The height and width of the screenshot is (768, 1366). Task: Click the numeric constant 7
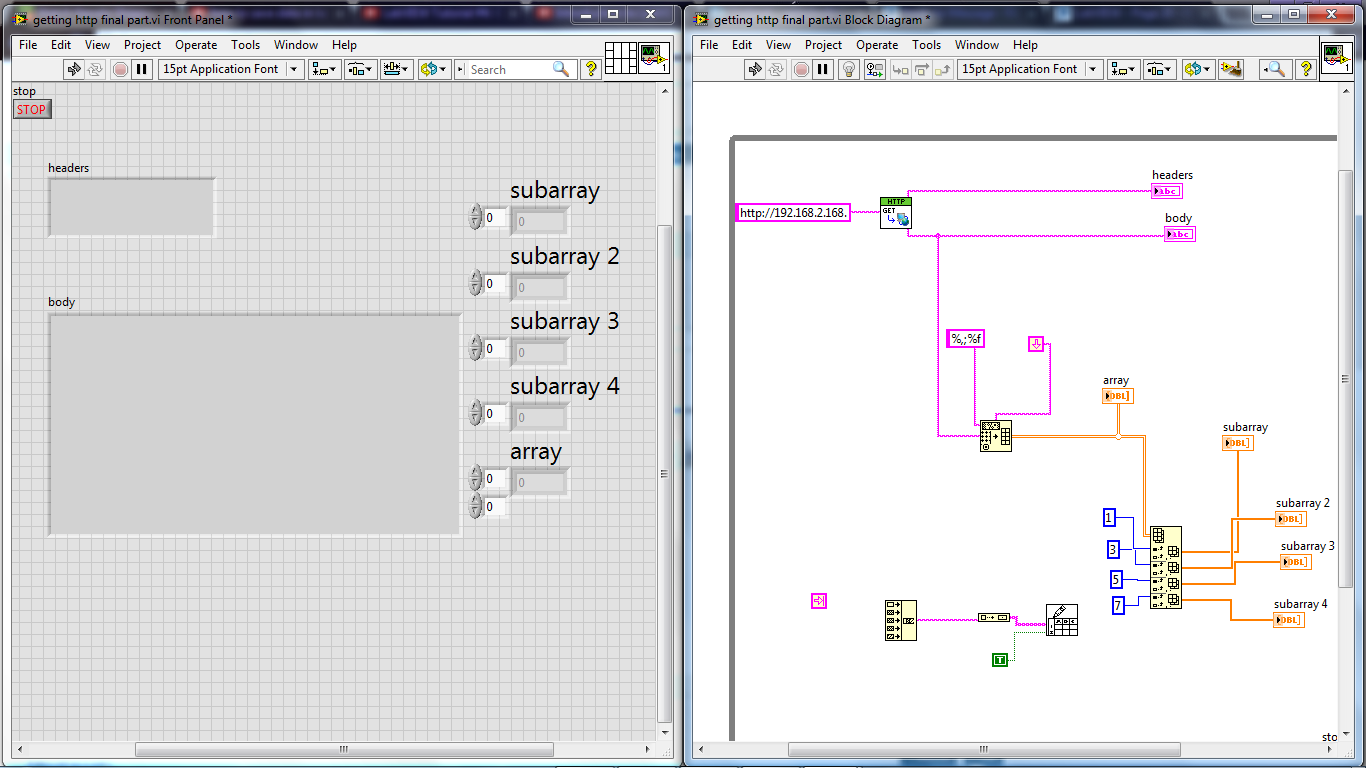[x=1119, y=604]
